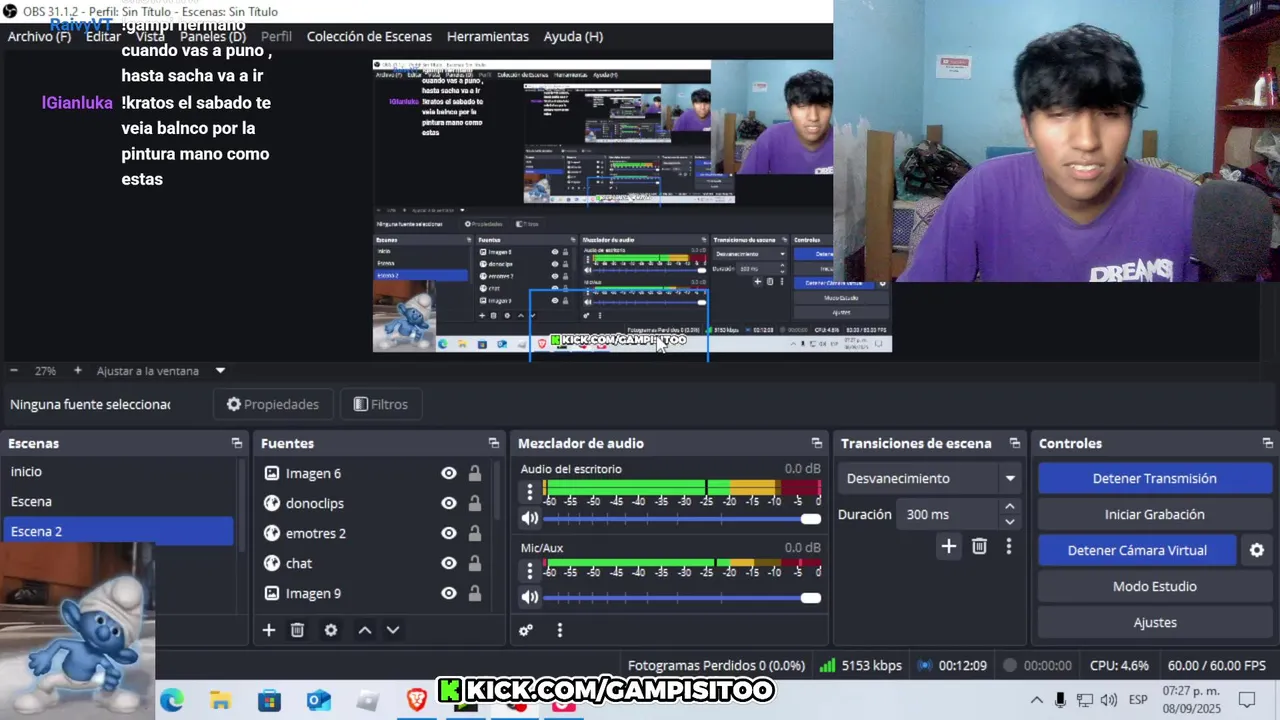
Task: Decrease the Duración value with the down arrow
Action: 1010,521
